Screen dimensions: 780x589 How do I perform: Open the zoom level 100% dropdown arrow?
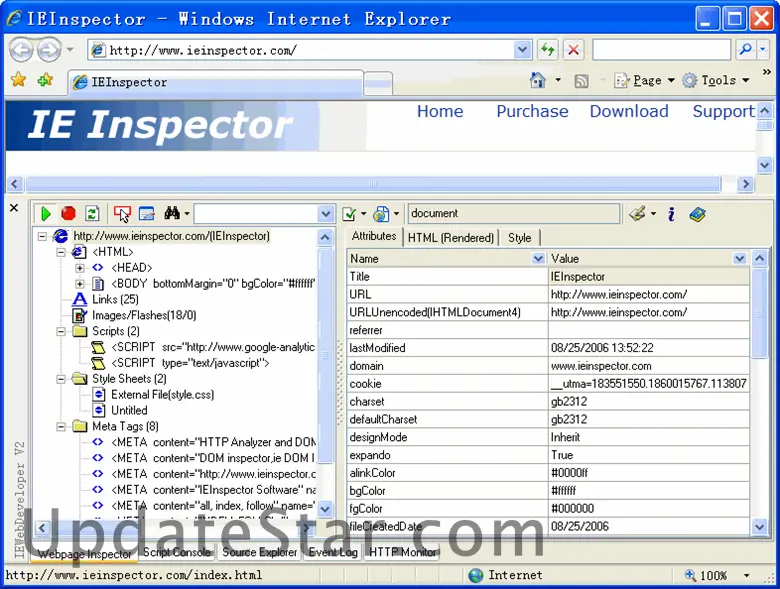point(747,576)
